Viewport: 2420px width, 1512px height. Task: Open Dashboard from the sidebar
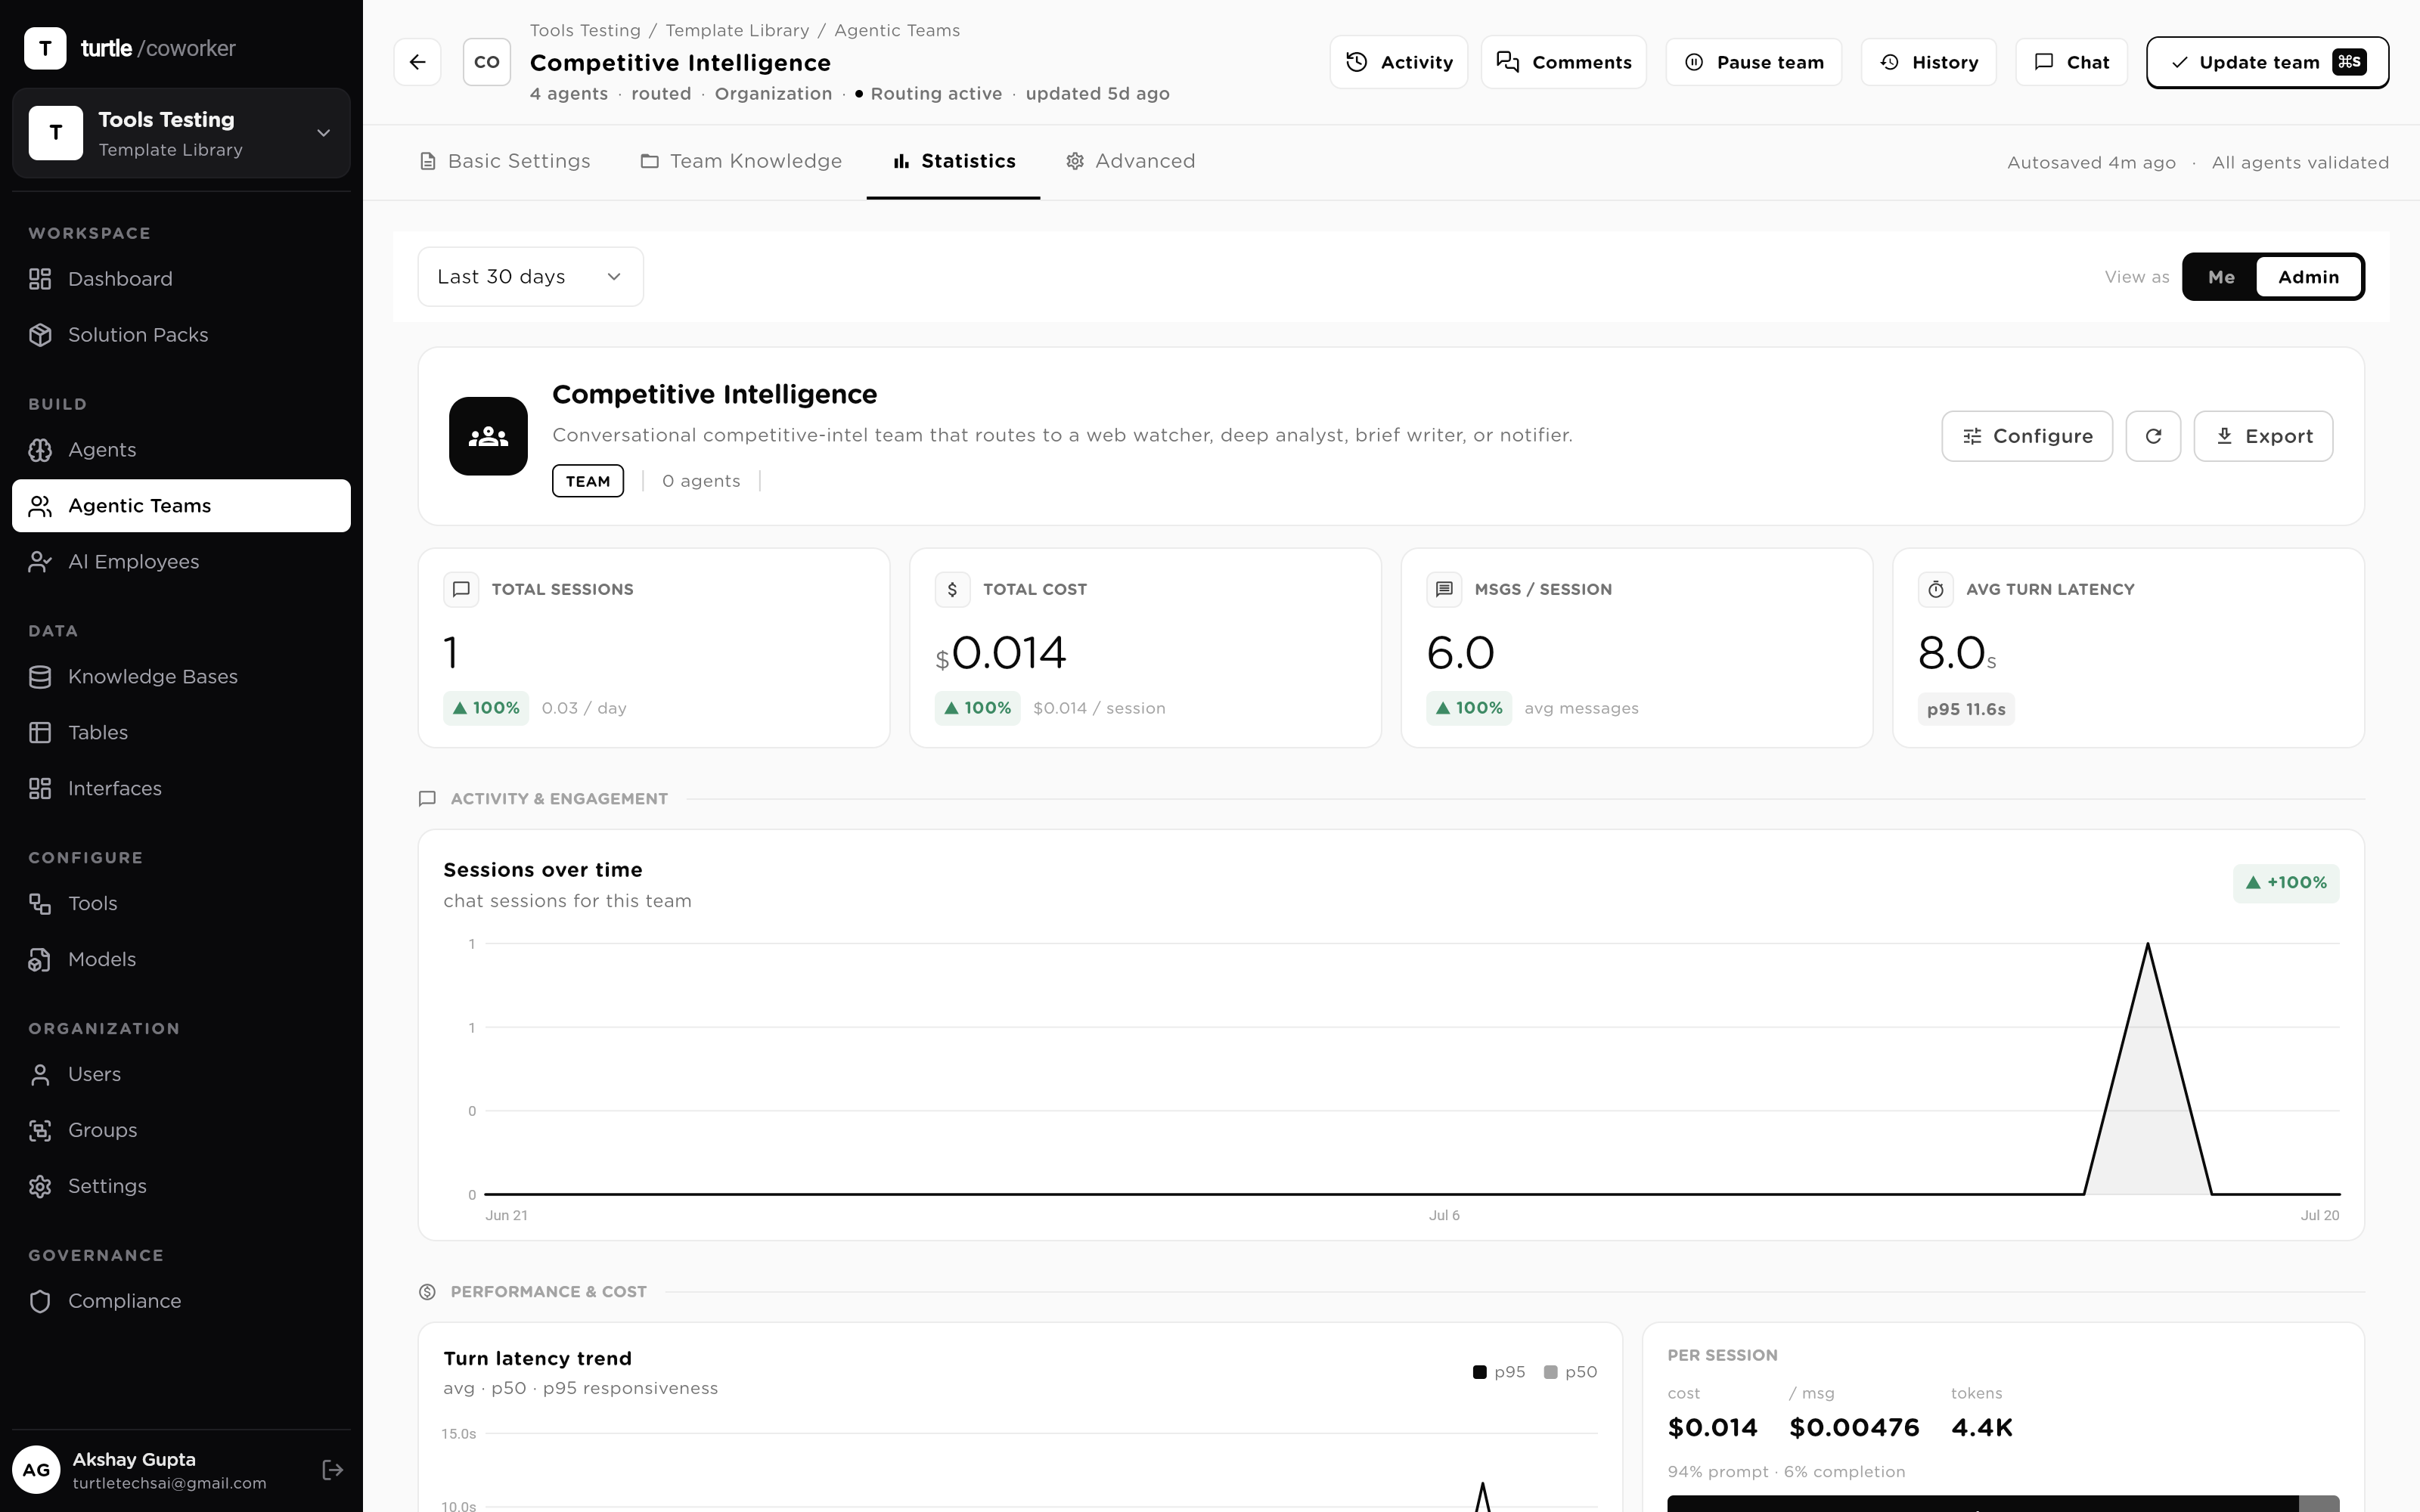pos(181,279)
